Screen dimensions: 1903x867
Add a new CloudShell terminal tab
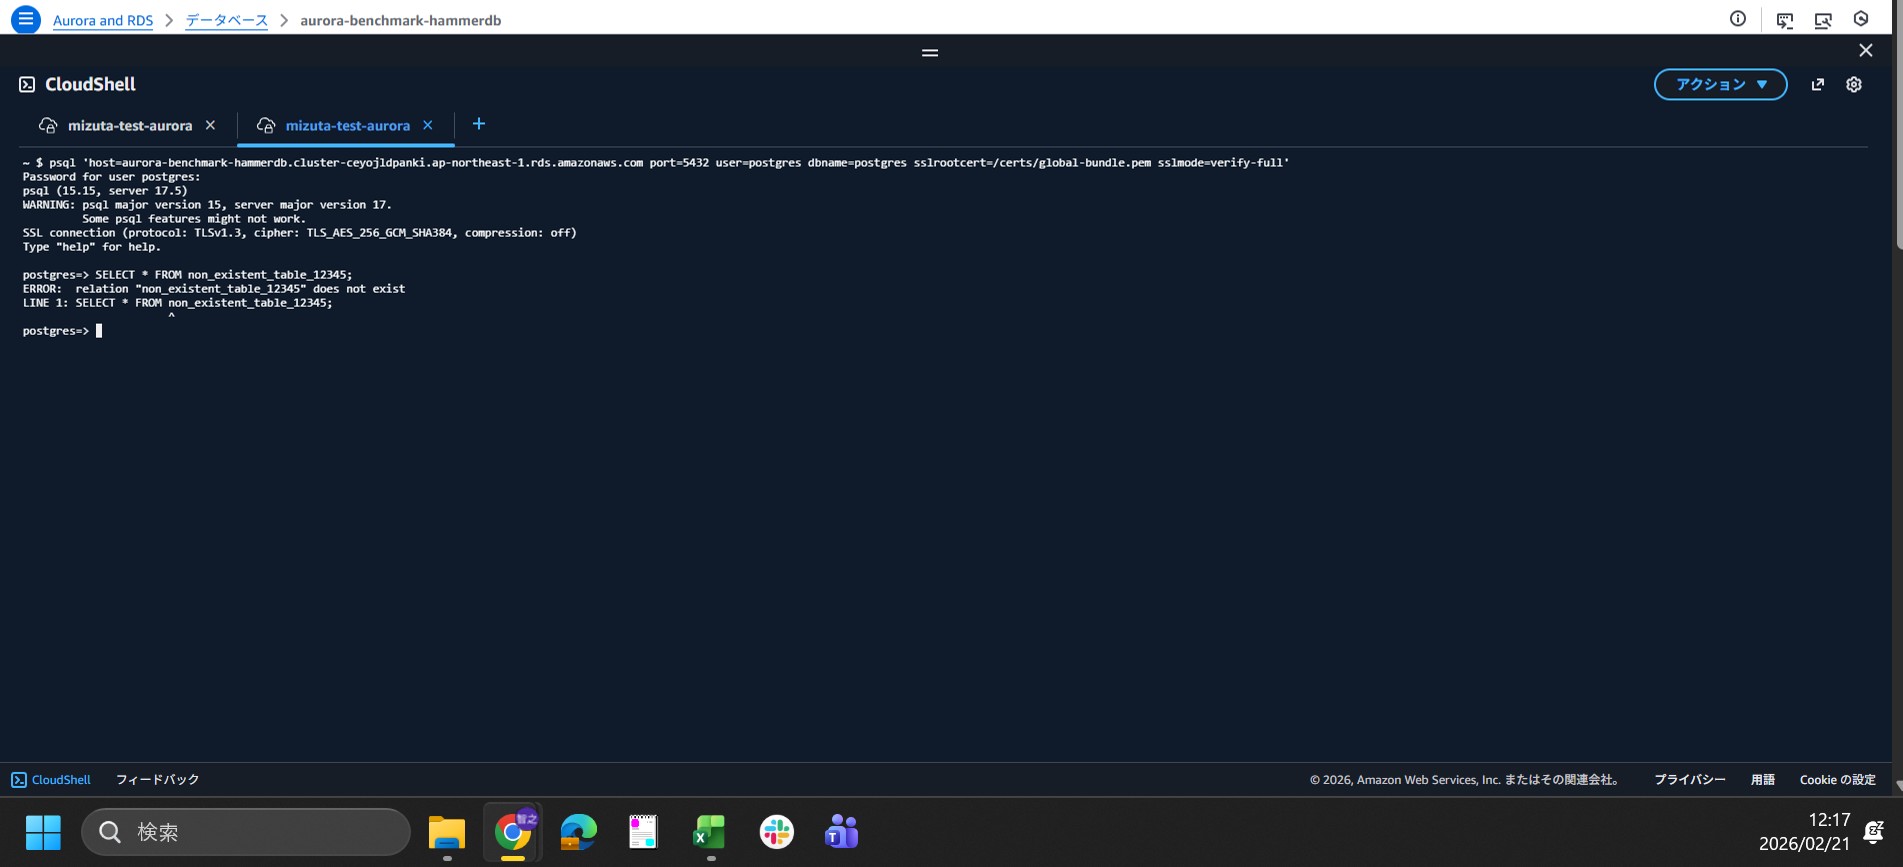(x=478, y=124)
